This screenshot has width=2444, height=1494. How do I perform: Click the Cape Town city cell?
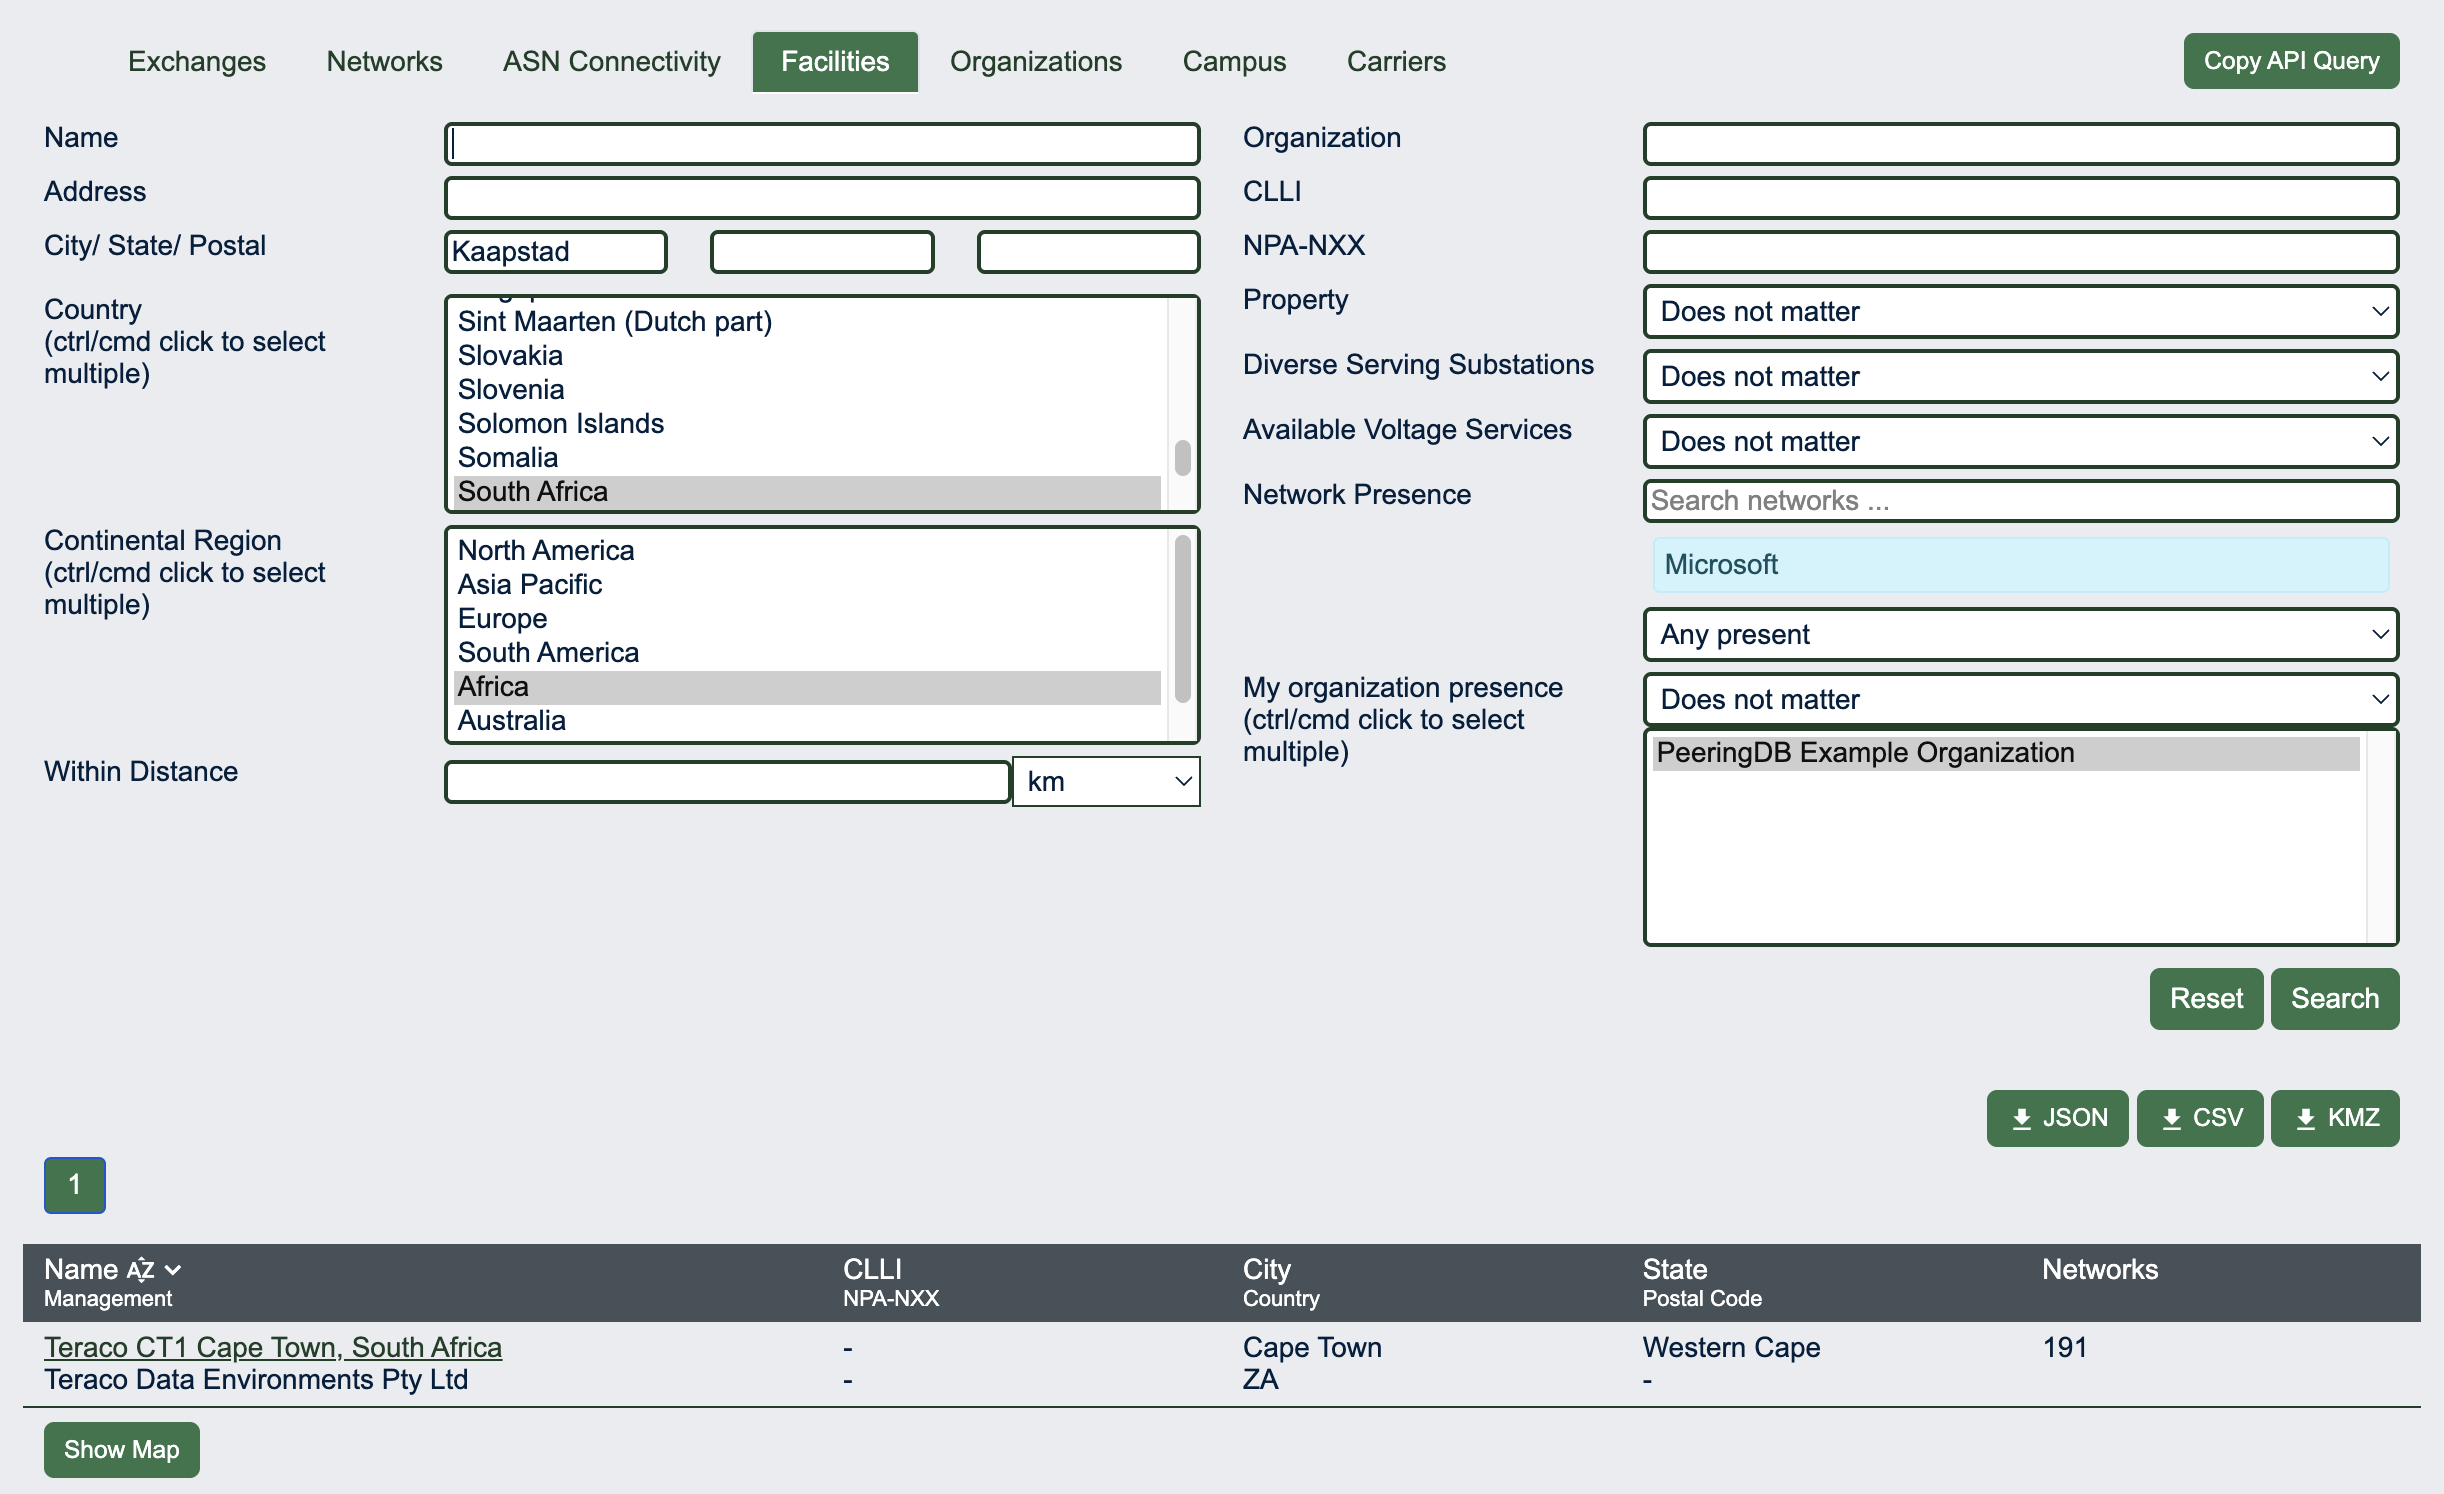click(1312, 1348)
